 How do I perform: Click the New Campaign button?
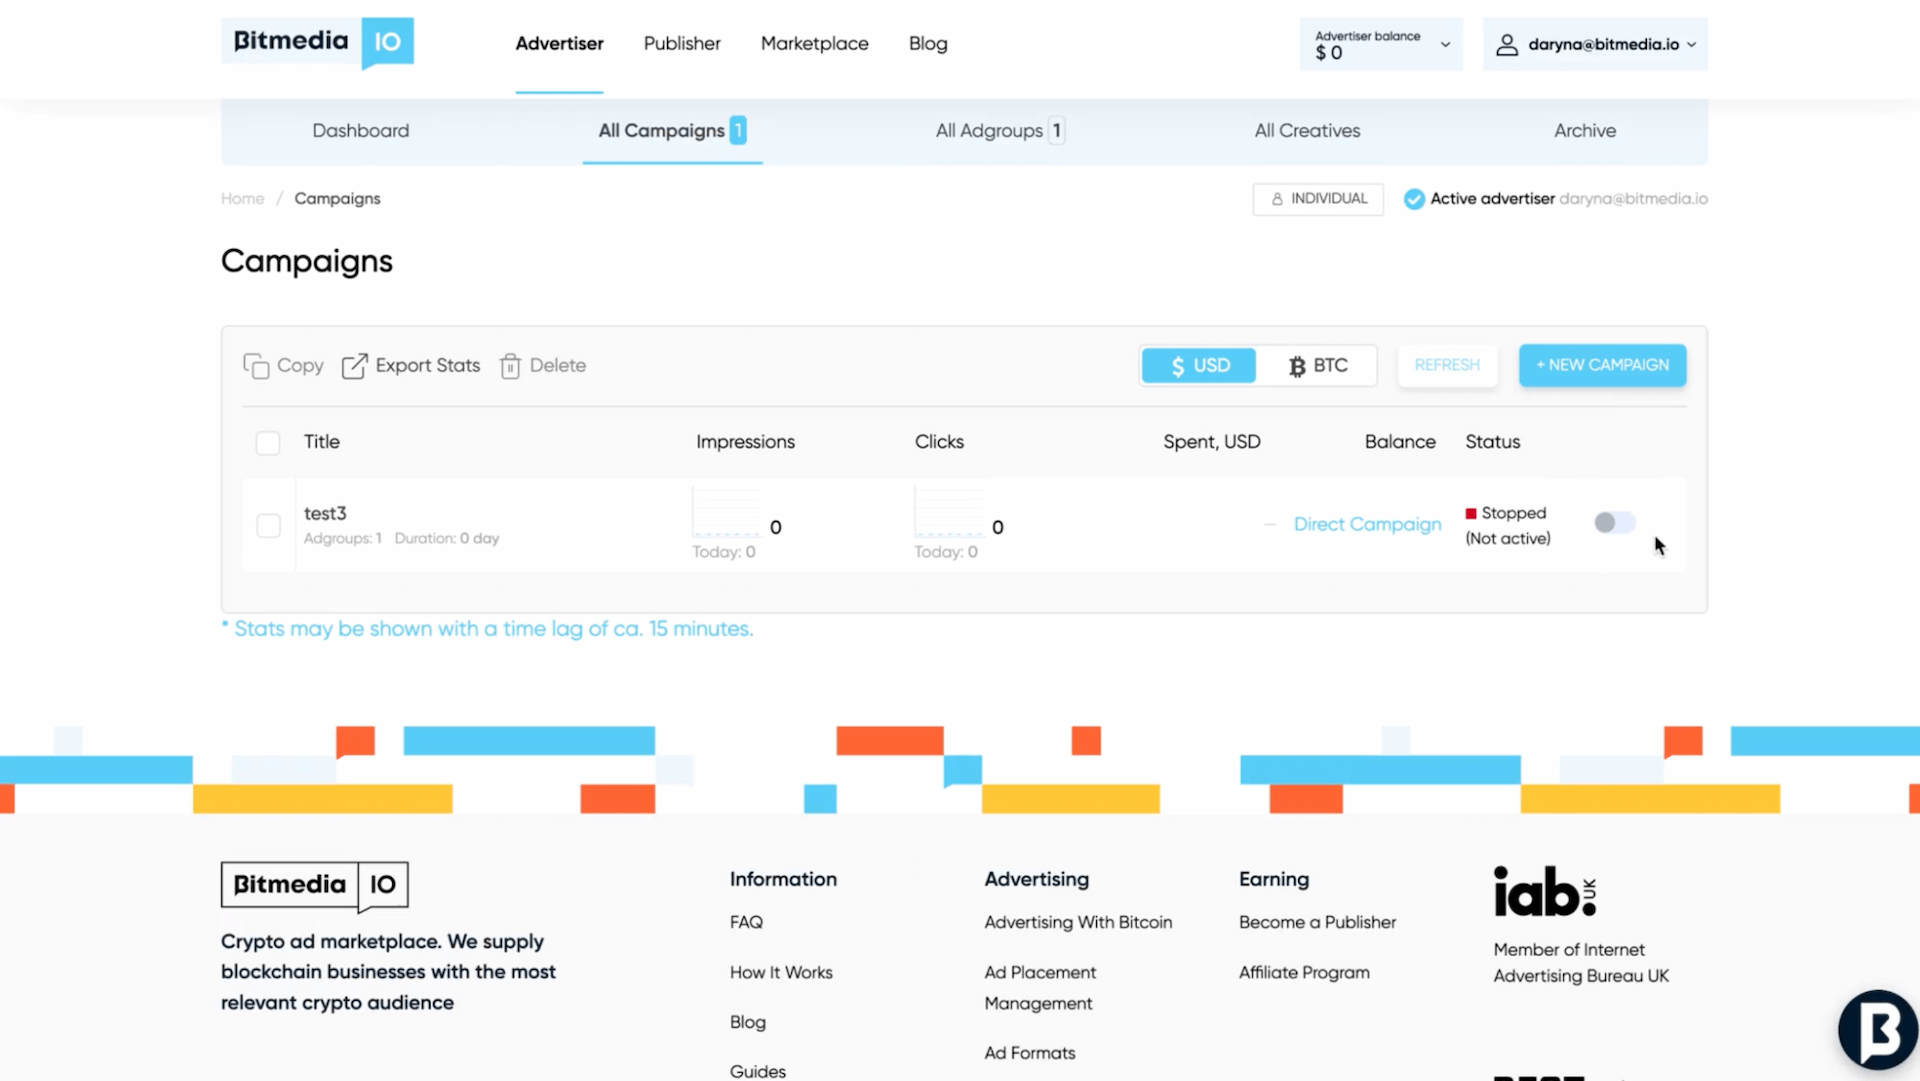tap(1602, 364)
